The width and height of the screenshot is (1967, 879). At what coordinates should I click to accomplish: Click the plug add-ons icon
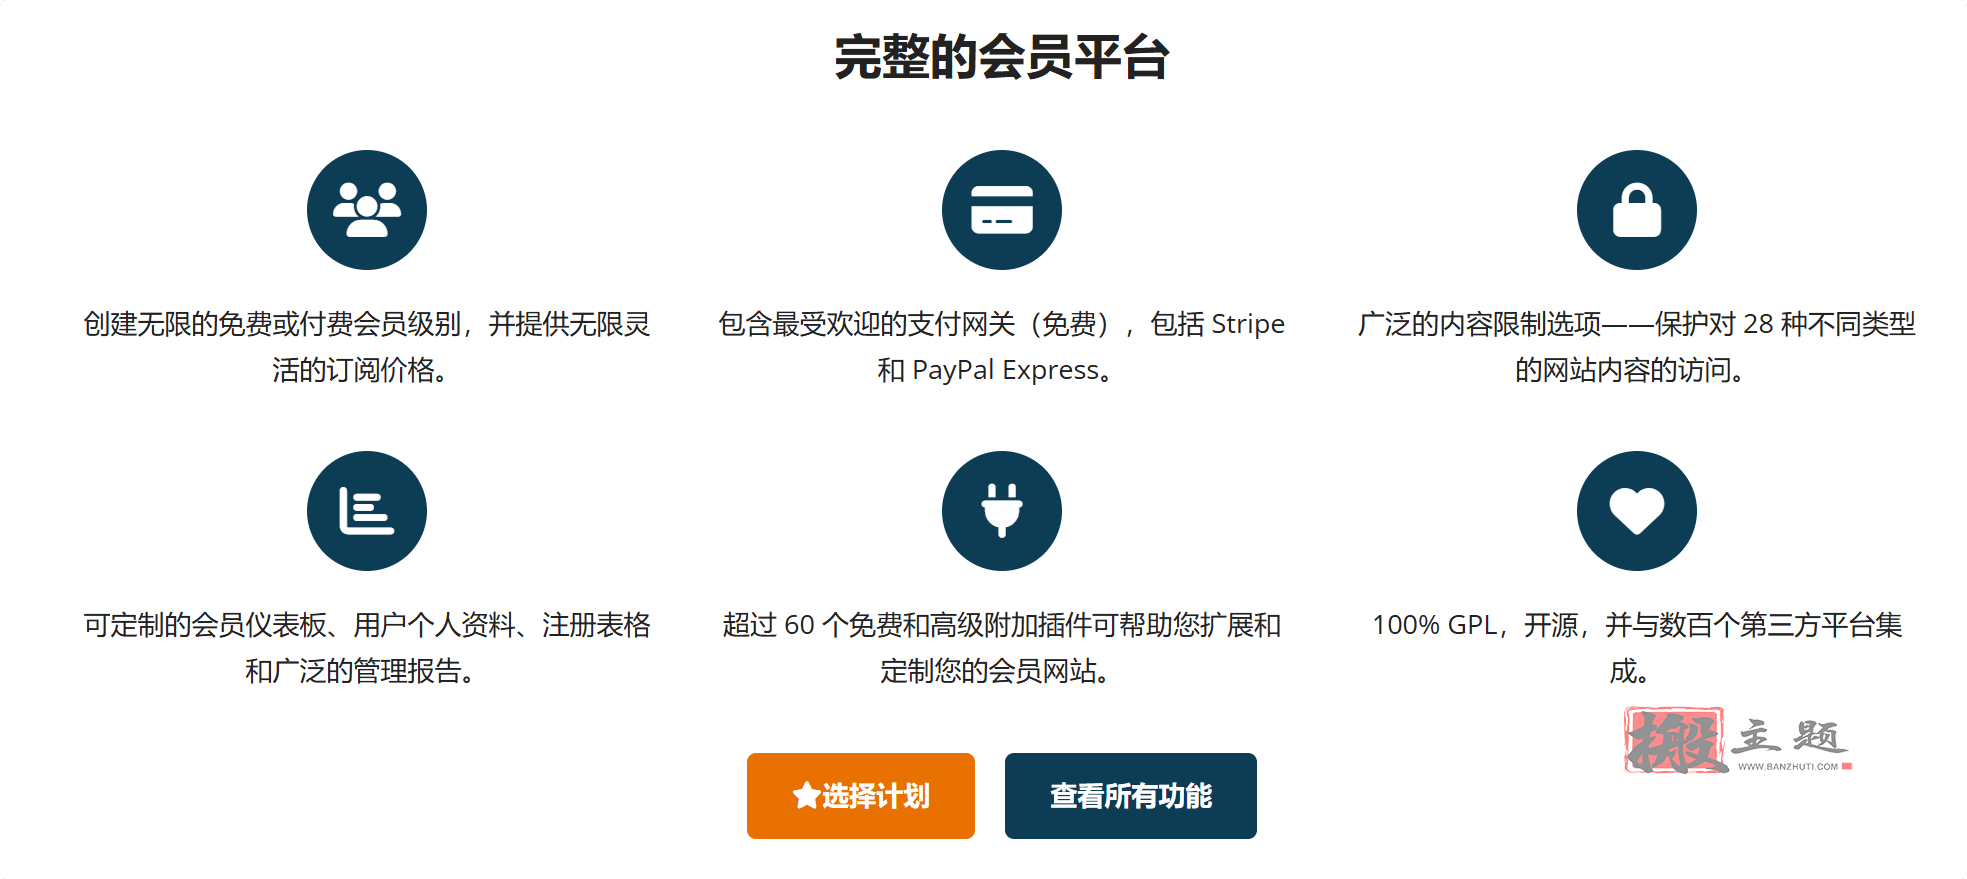click(x=1002, y=511)
